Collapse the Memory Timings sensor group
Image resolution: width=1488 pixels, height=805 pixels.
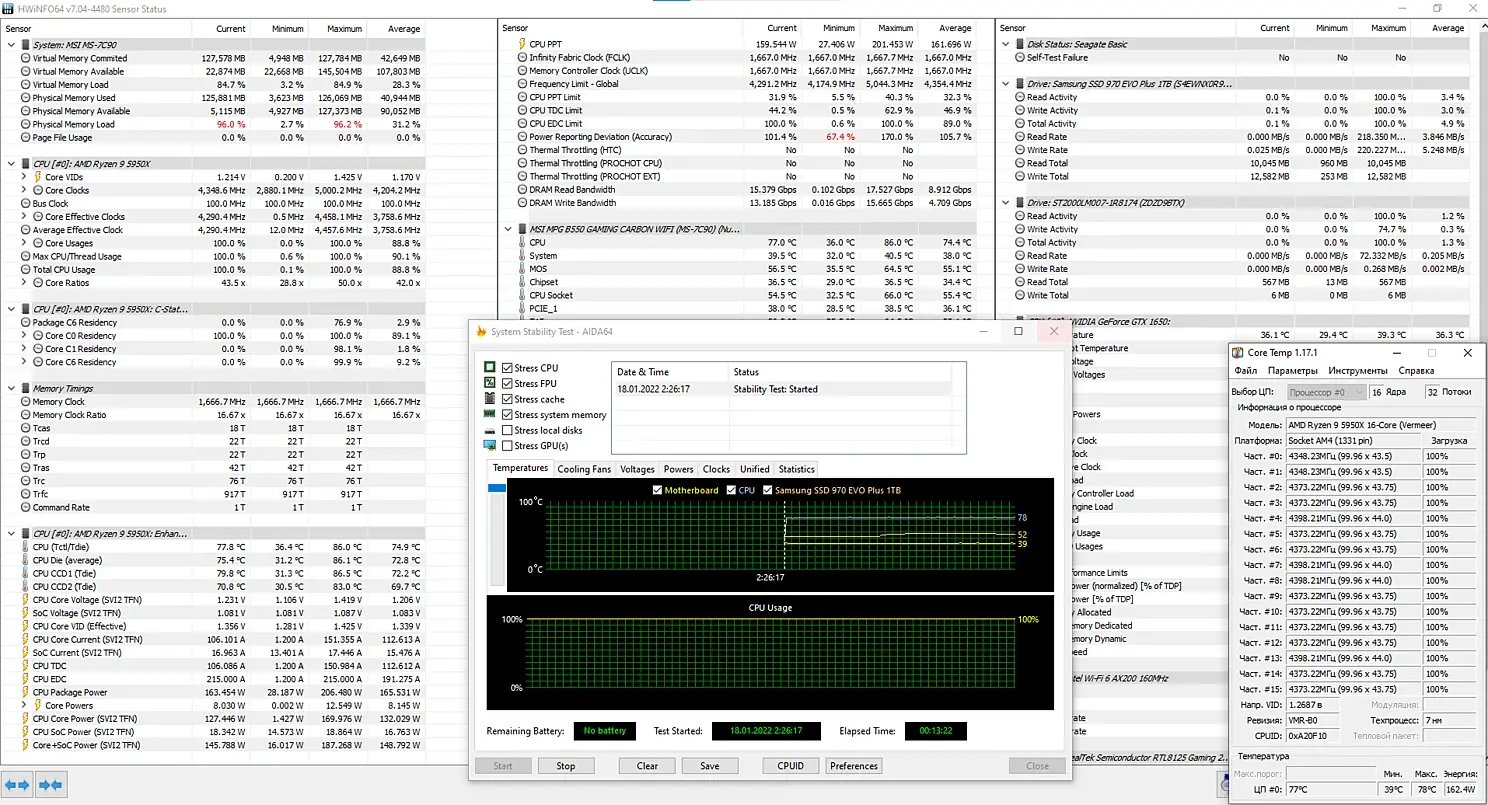click(x=12, y=388)
